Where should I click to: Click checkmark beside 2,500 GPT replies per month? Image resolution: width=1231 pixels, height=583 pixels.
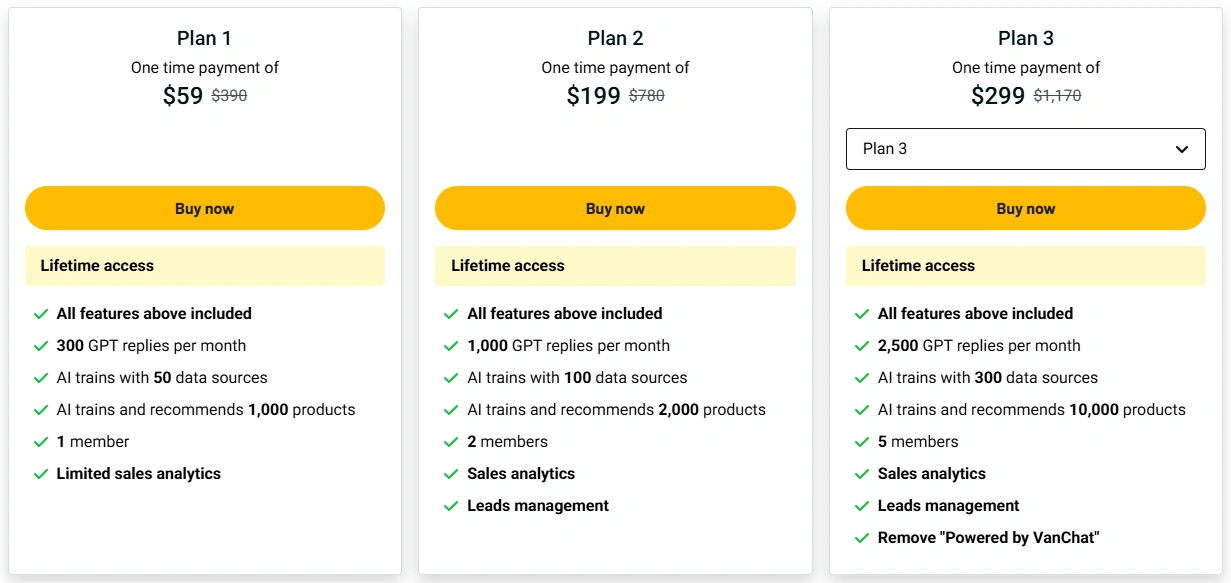click(862, 346)
